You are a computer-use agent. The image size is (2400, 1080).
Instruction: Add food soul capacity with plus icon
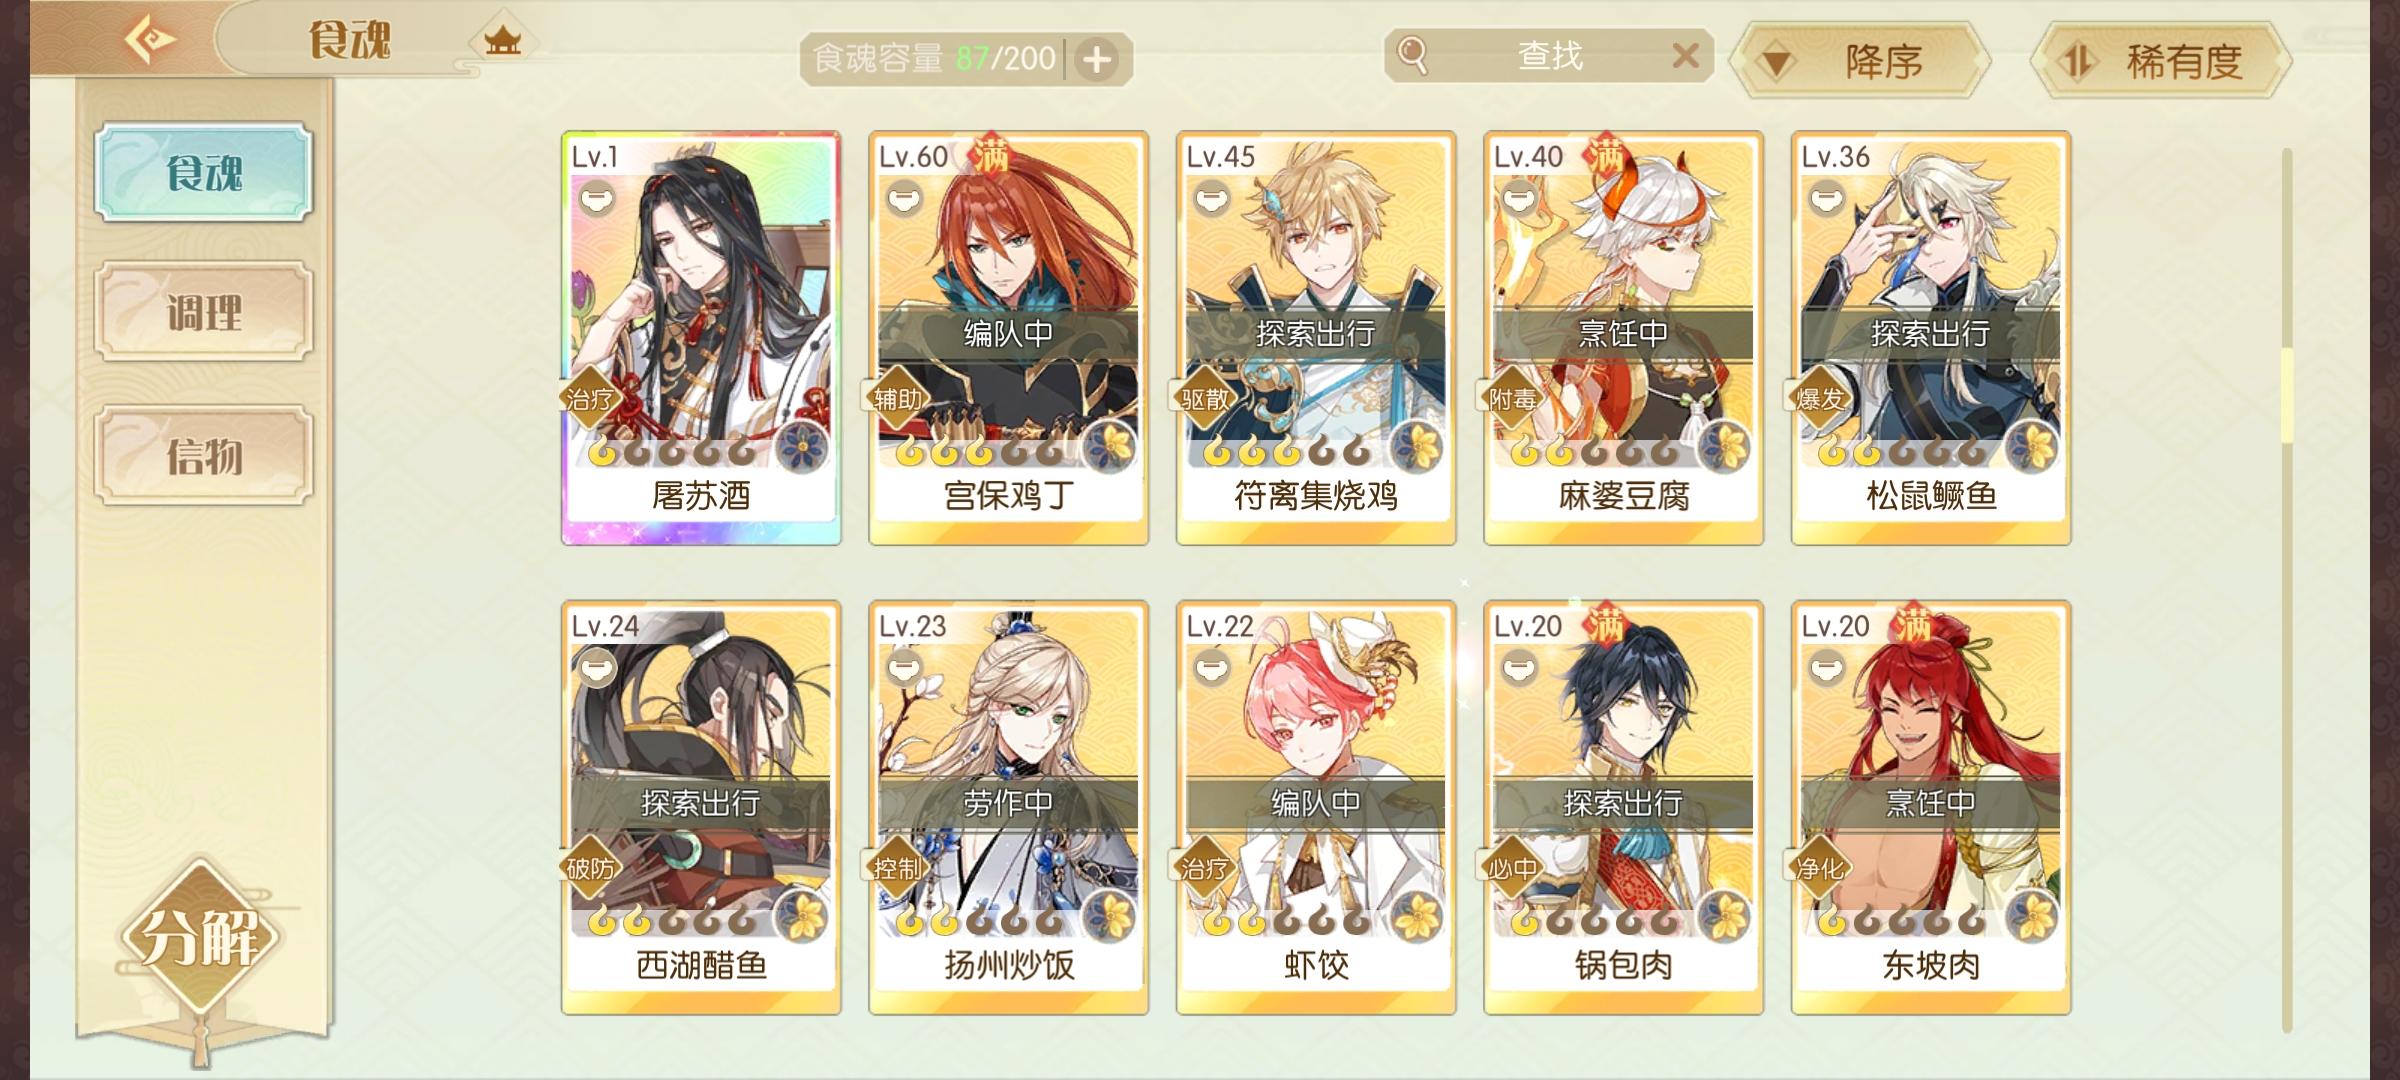1097,60
